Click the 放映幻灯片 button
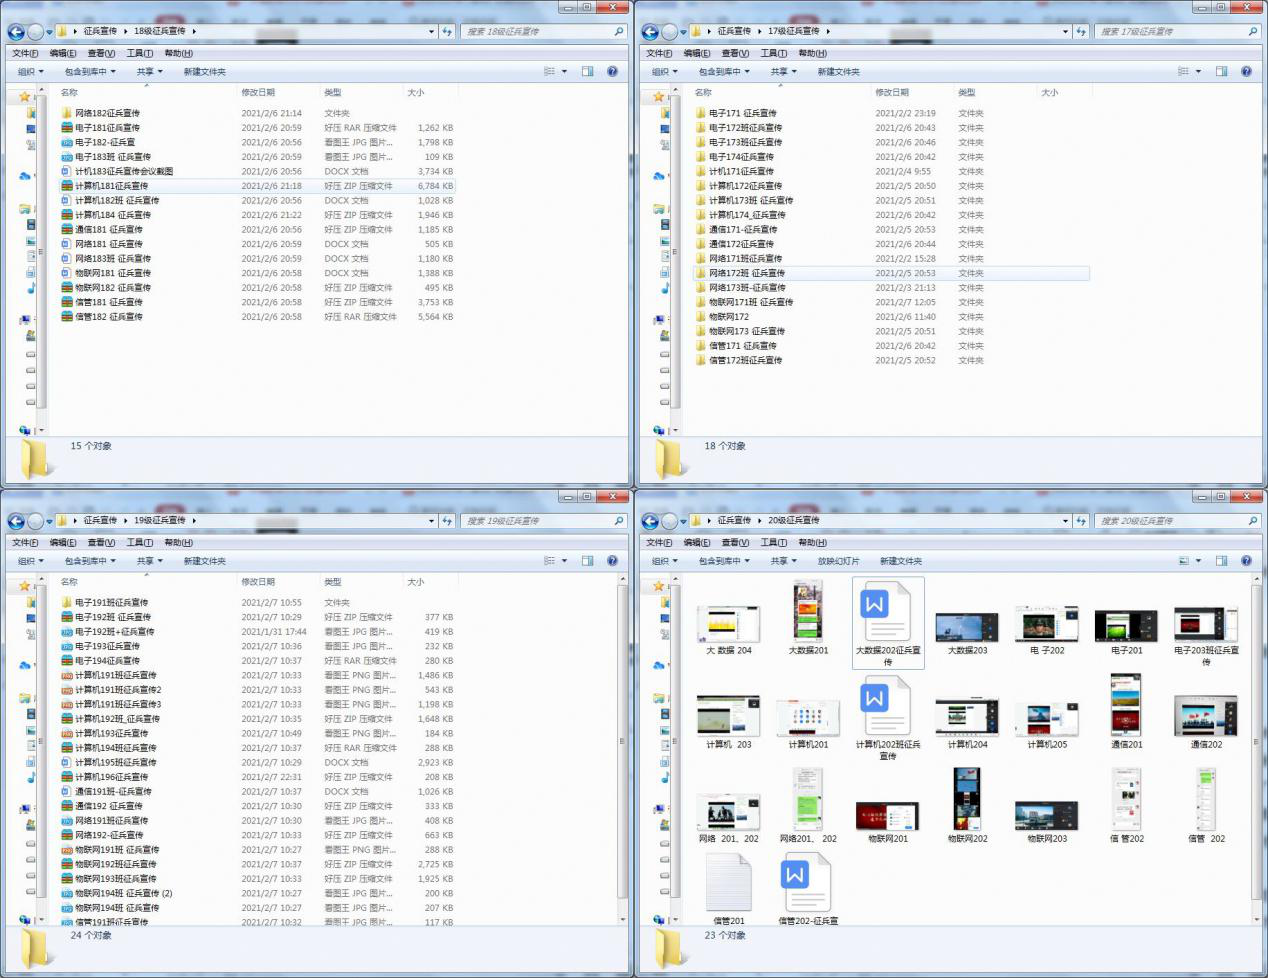 [838, 561]
